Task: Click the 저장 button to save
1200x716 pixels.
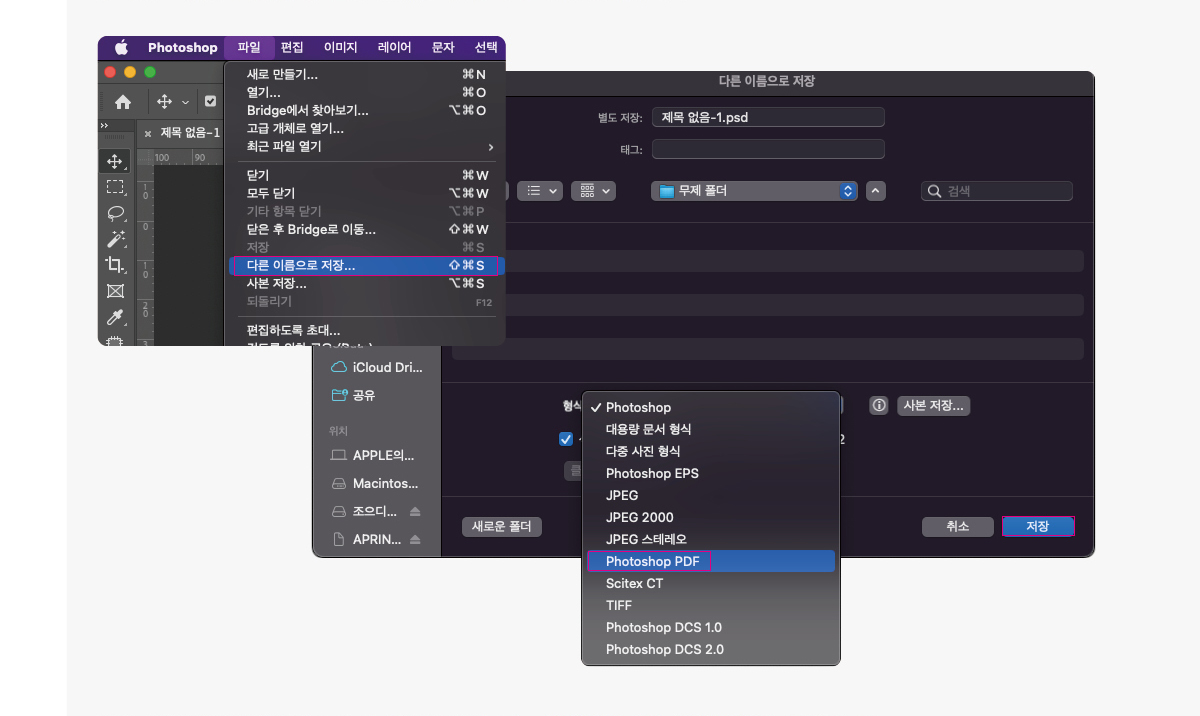Action: point(1038,526)
